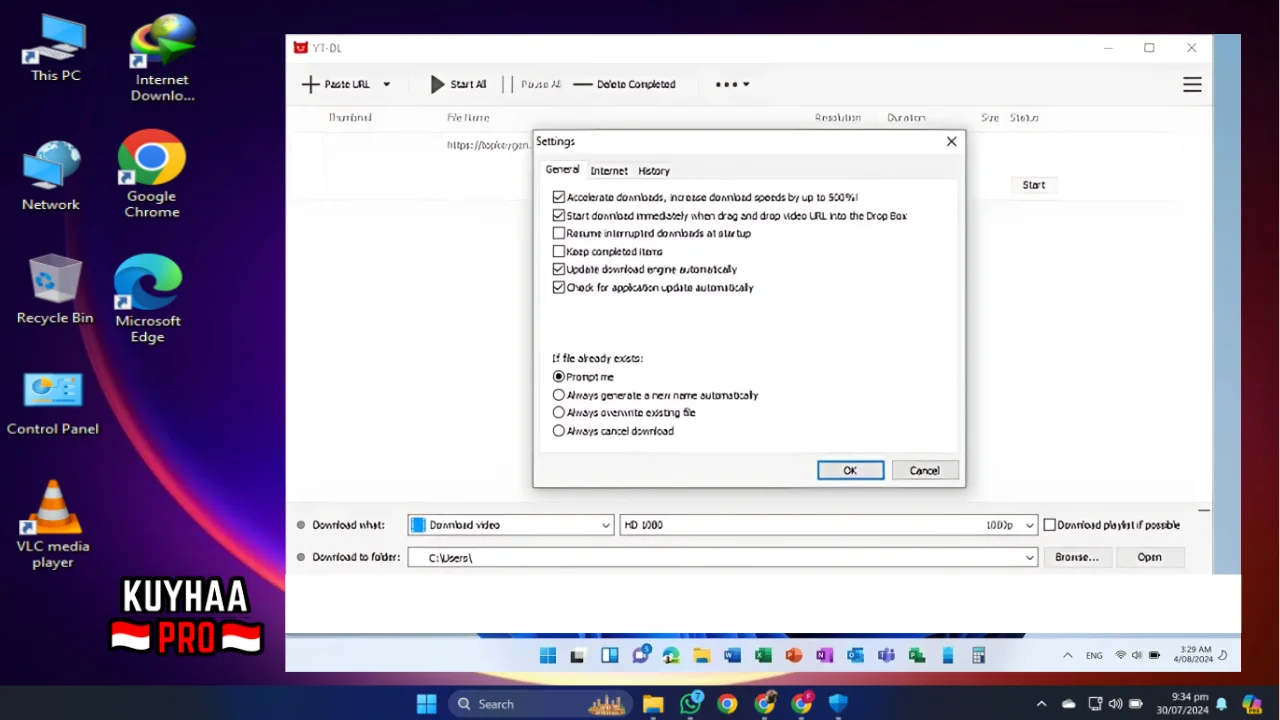This screenshot has height=720, width=1280.
Task: Click the Duration column header
Action: tap(906, 118)
